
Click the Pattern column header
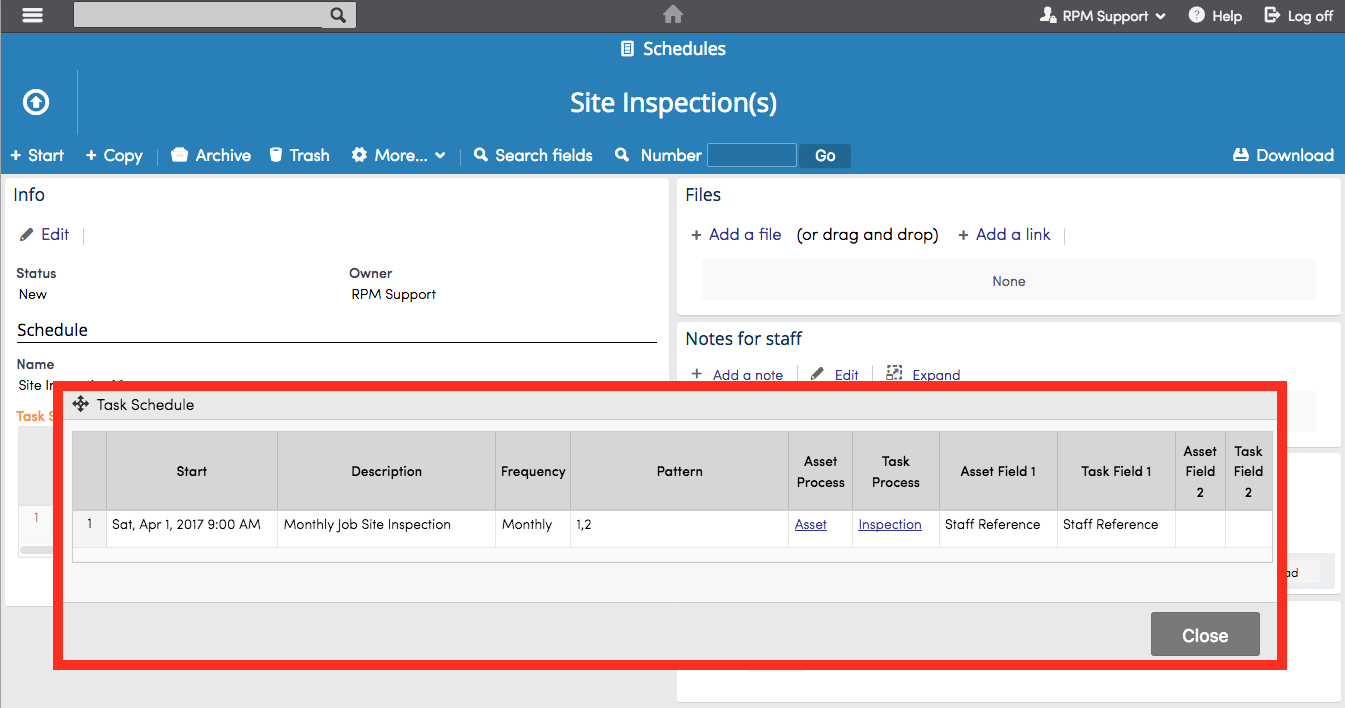(680, 471)
